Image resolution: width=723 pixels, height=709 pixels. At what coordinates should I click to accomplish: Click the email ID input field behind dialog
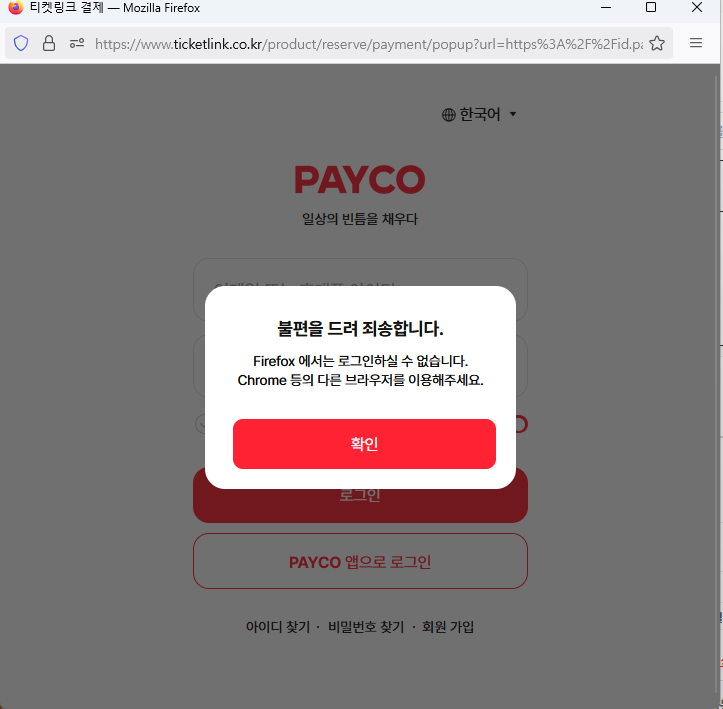coord(360,272)
